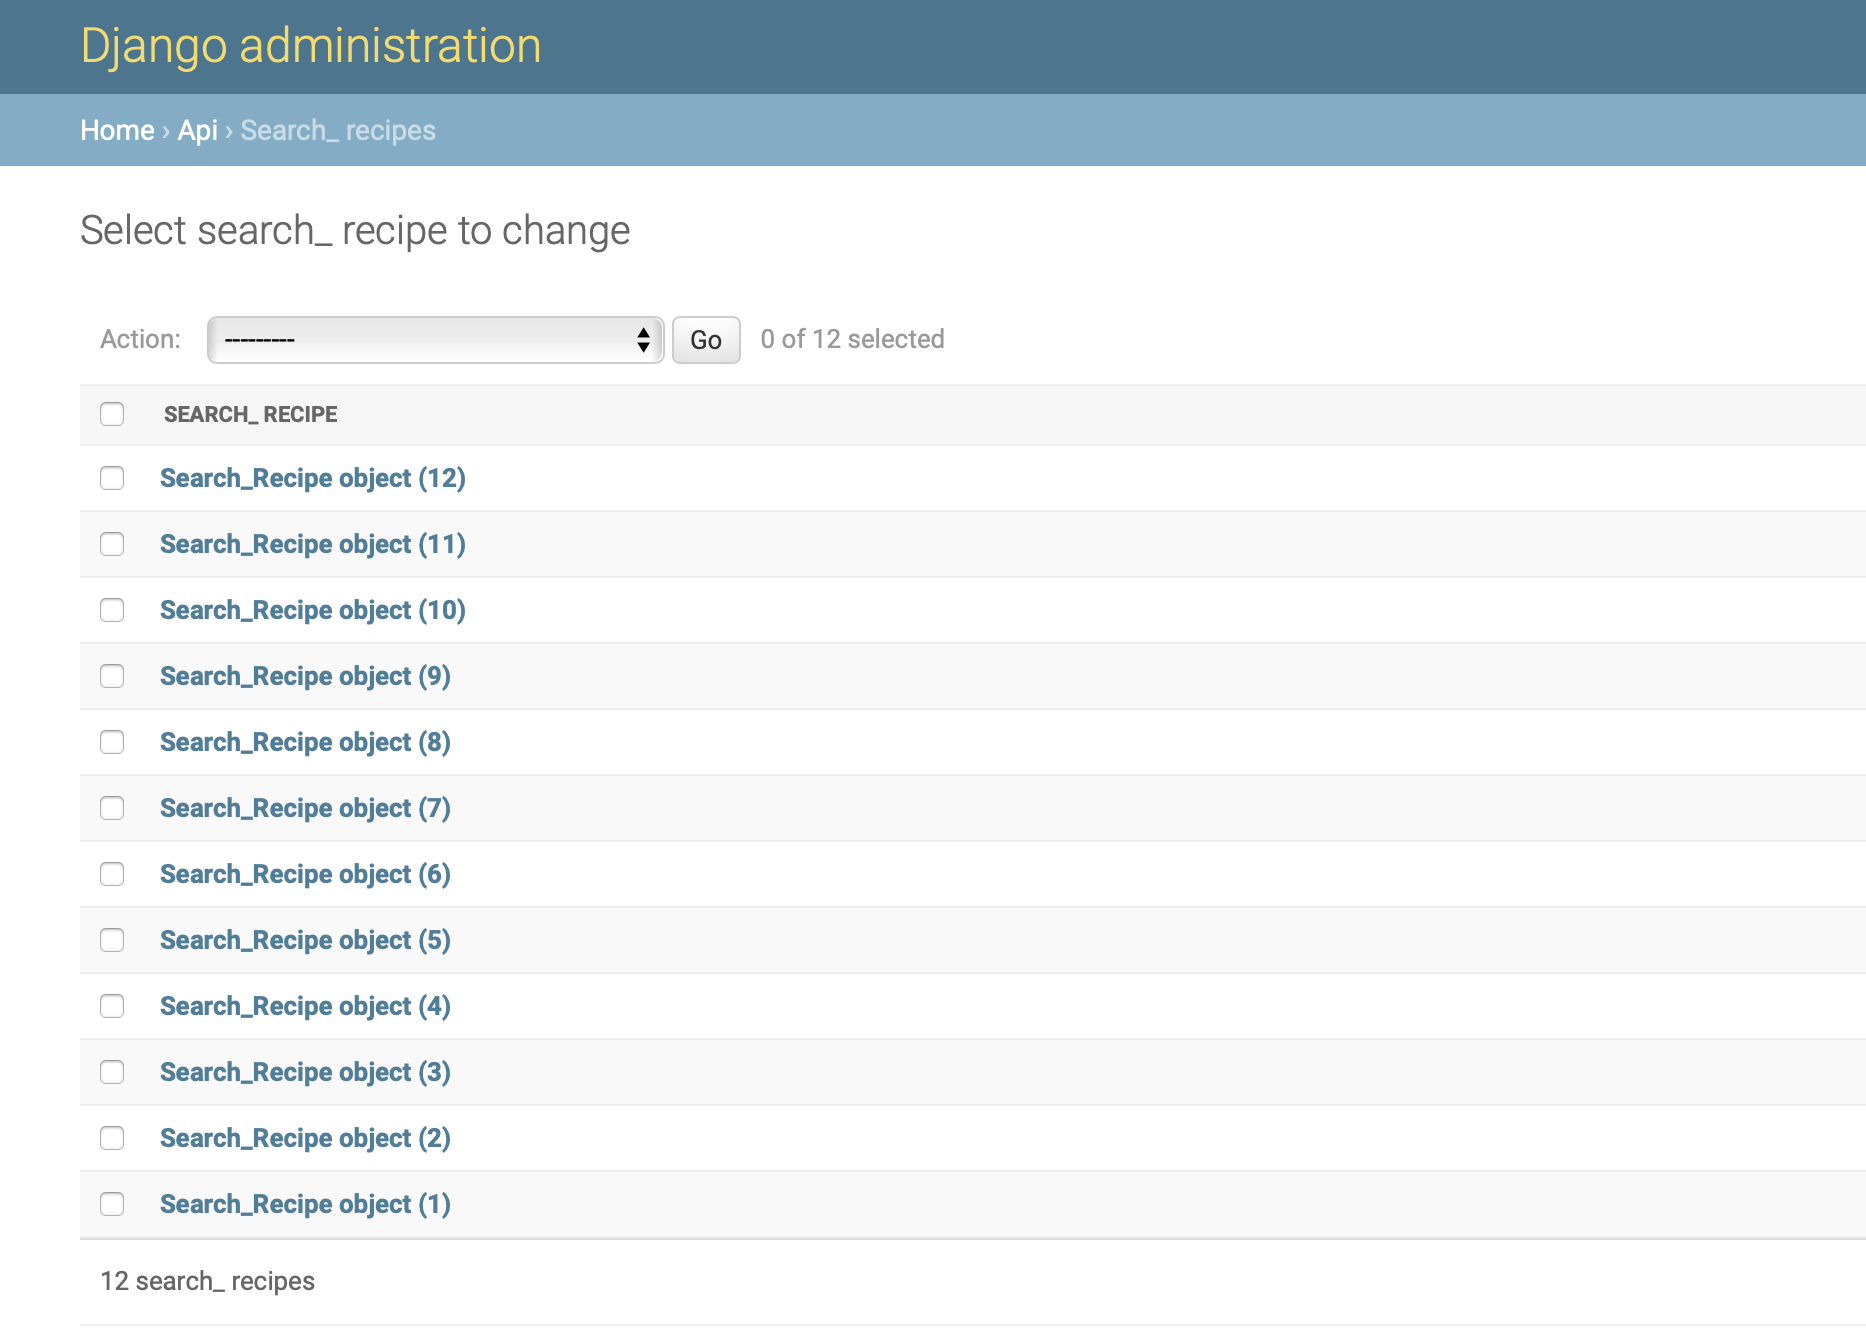
Task: Check the box for Search_Recipe object (10)
Action: tap(112, 610)
